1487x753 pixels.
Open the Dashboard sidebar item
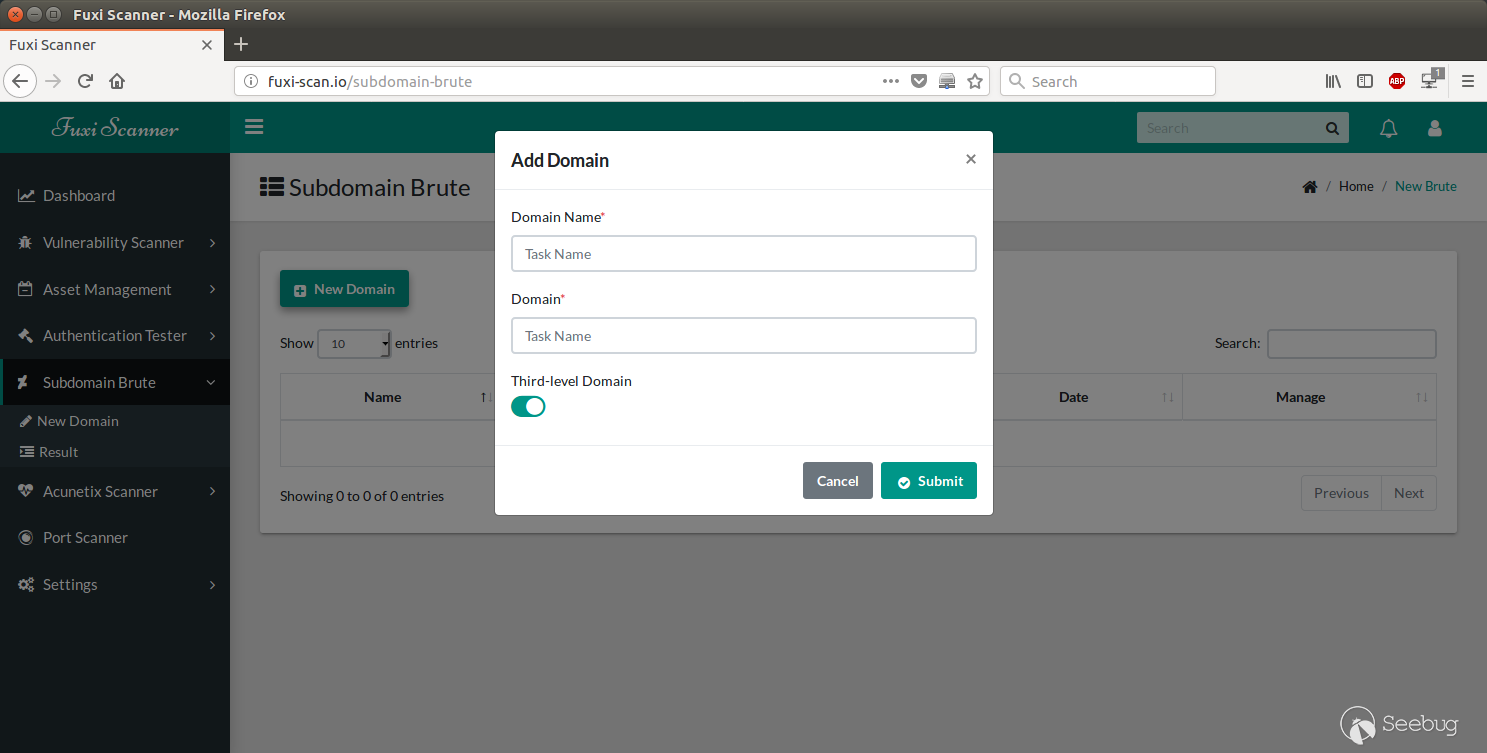[x=115, y=195]
